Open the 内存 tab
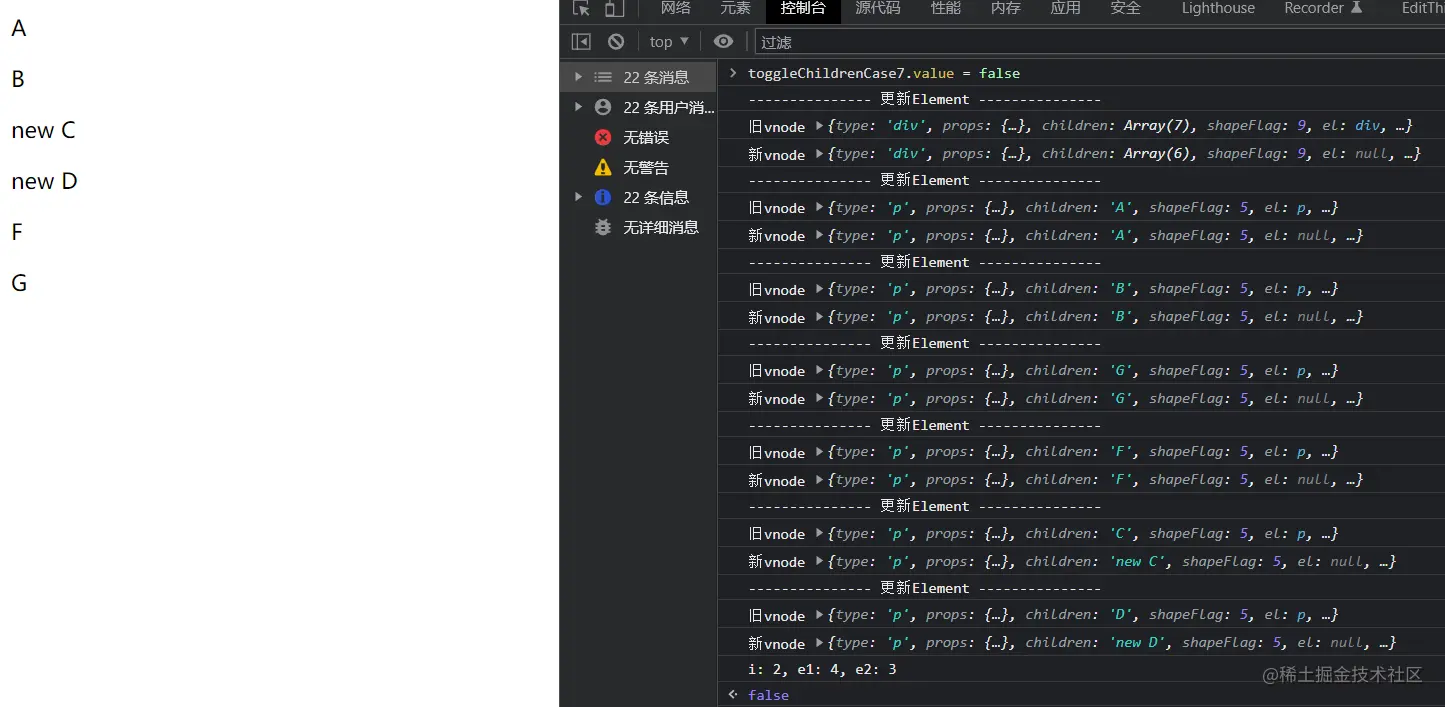The height and width of the screenshot is (707, 1445). [1006, 8]
